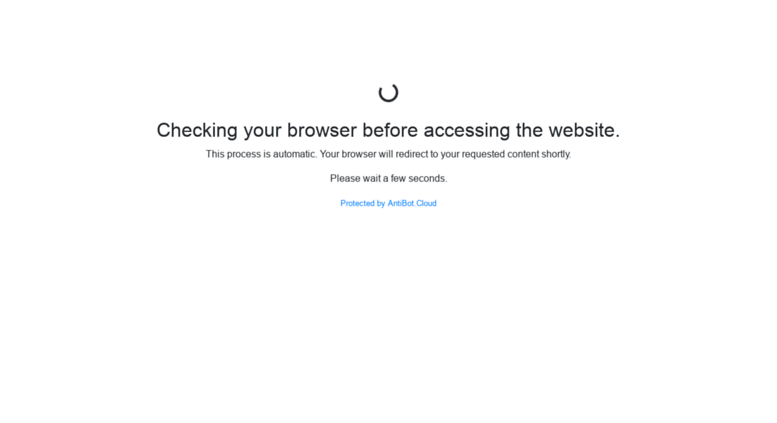Click the 'Checking your browser' heading

point(388,130)
